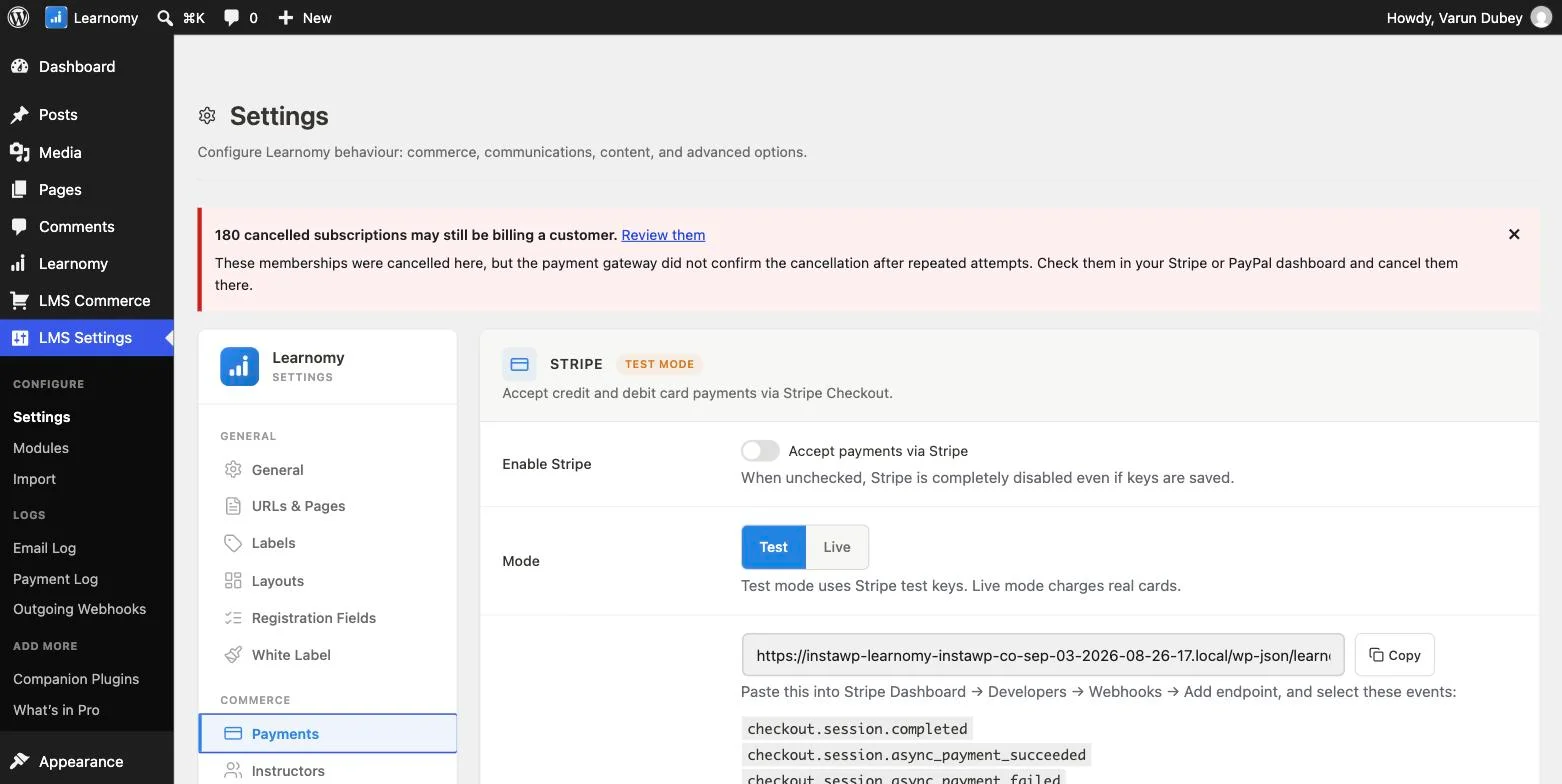Open the WordPress logo menu
Viewport: 1562px width, 784px height.
pyautogui.click(x=18, y=17)
